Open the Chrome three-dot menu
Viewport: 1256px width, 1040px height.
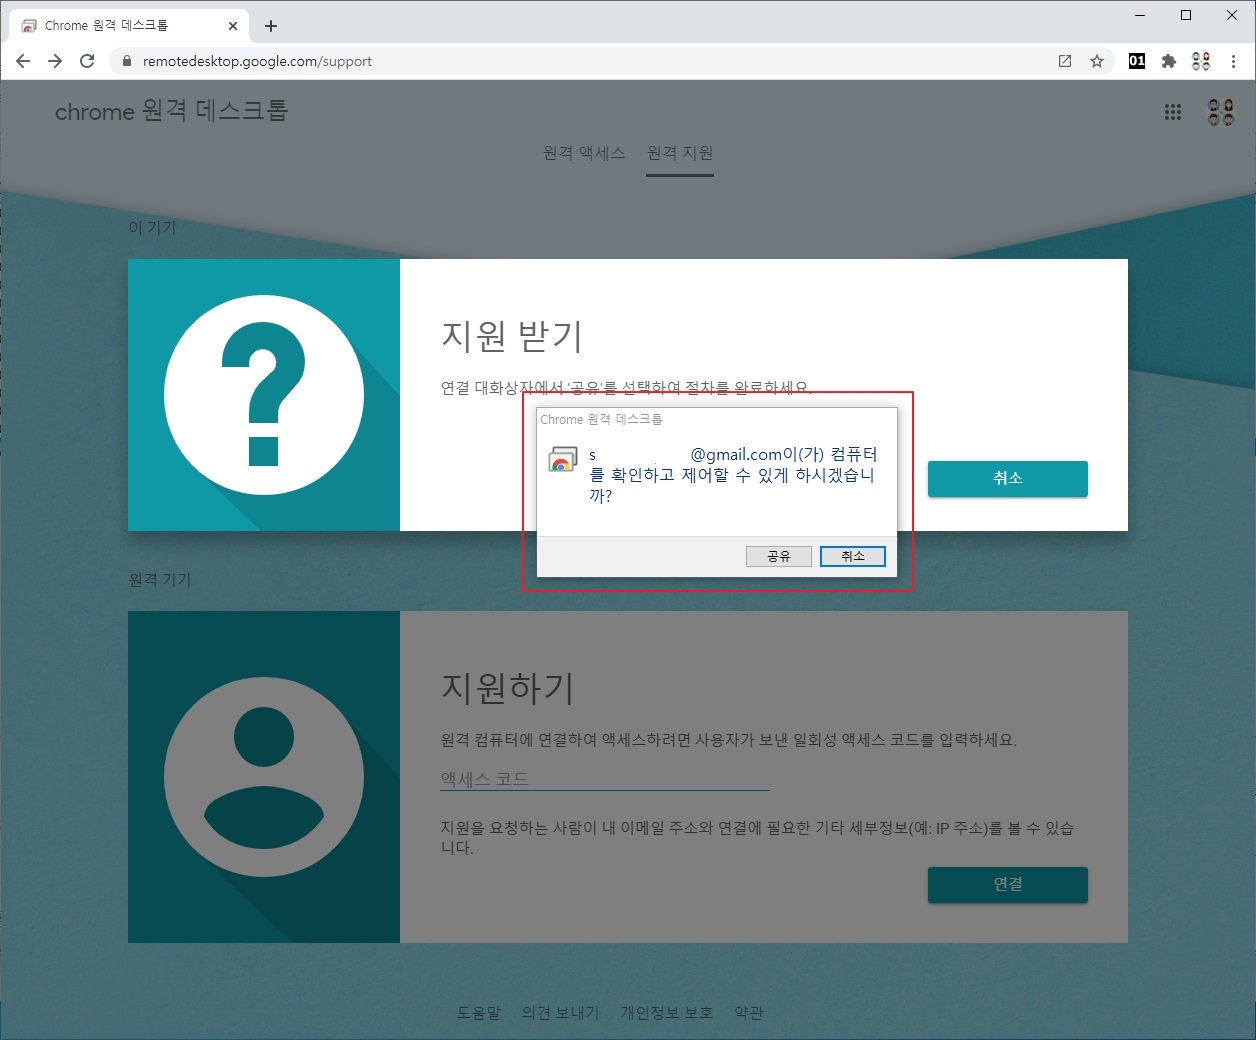tap(1234, 61)
